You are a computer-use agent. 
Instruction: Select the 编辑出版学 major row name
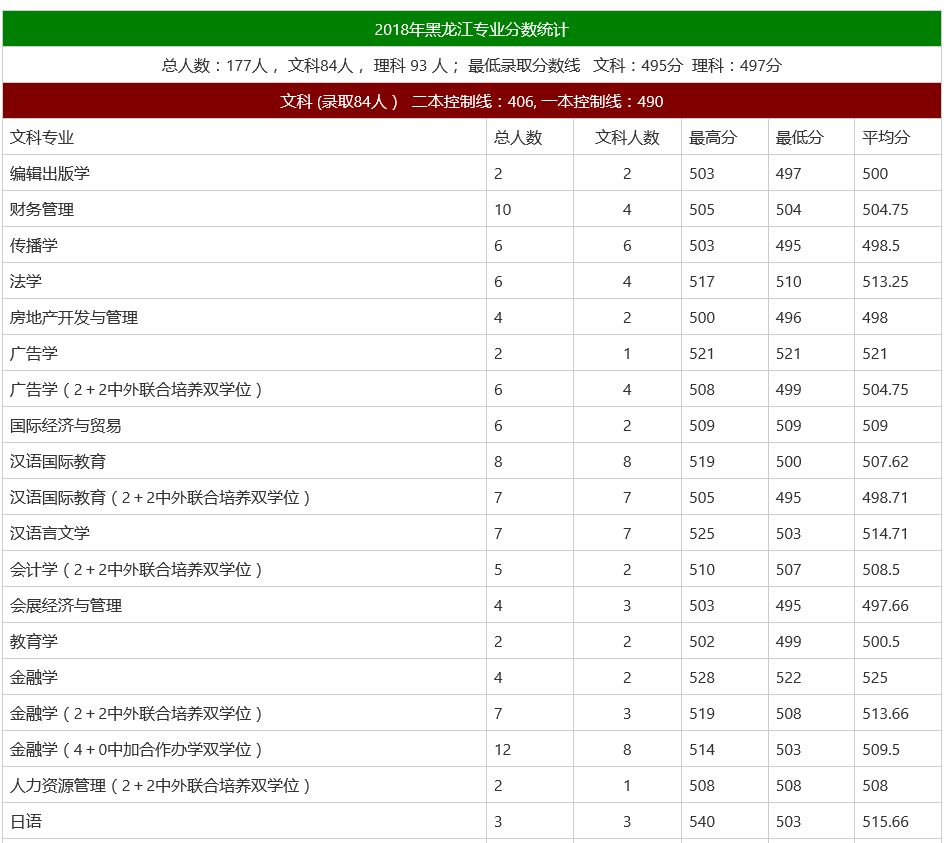click(49, 174)
